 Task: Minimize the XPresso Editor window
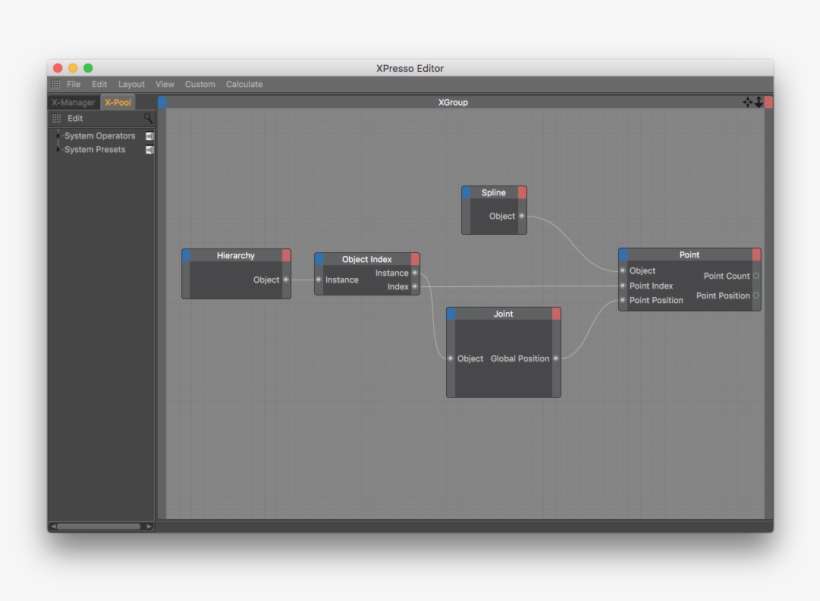point(73,68)
